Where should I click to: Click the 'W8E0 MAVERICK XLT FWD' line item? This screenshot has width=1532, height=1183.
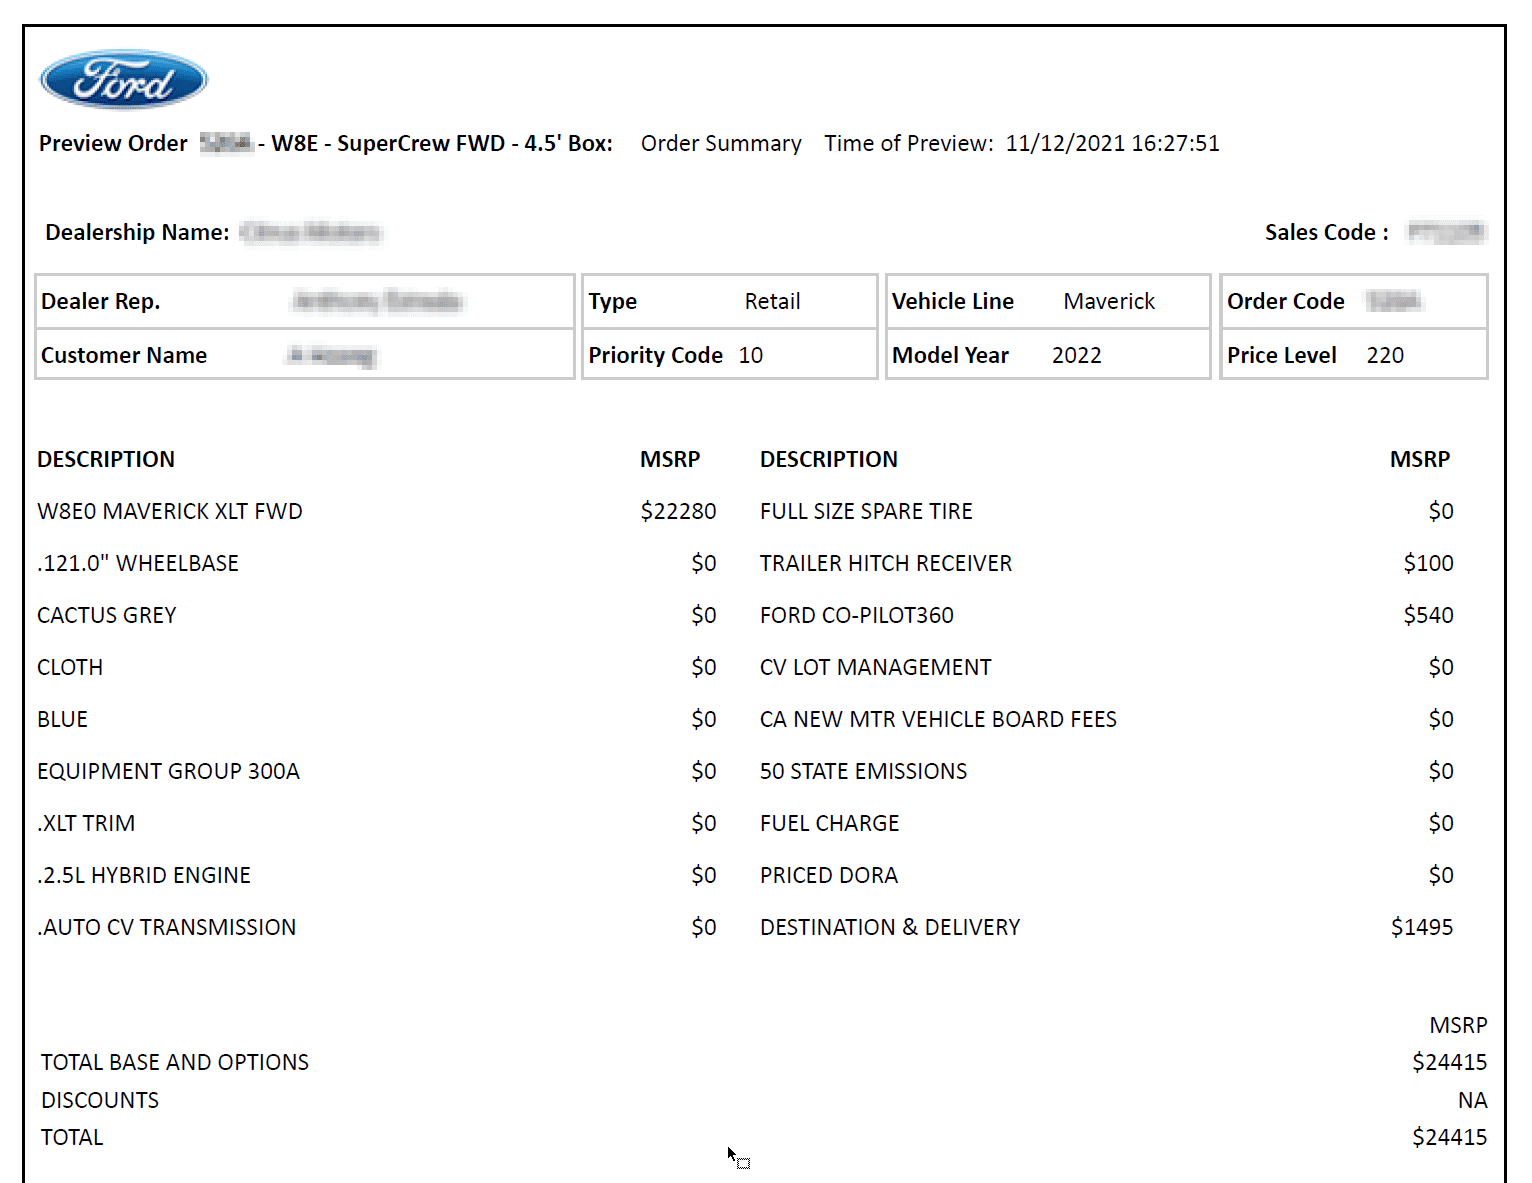(x=170, y=512)
